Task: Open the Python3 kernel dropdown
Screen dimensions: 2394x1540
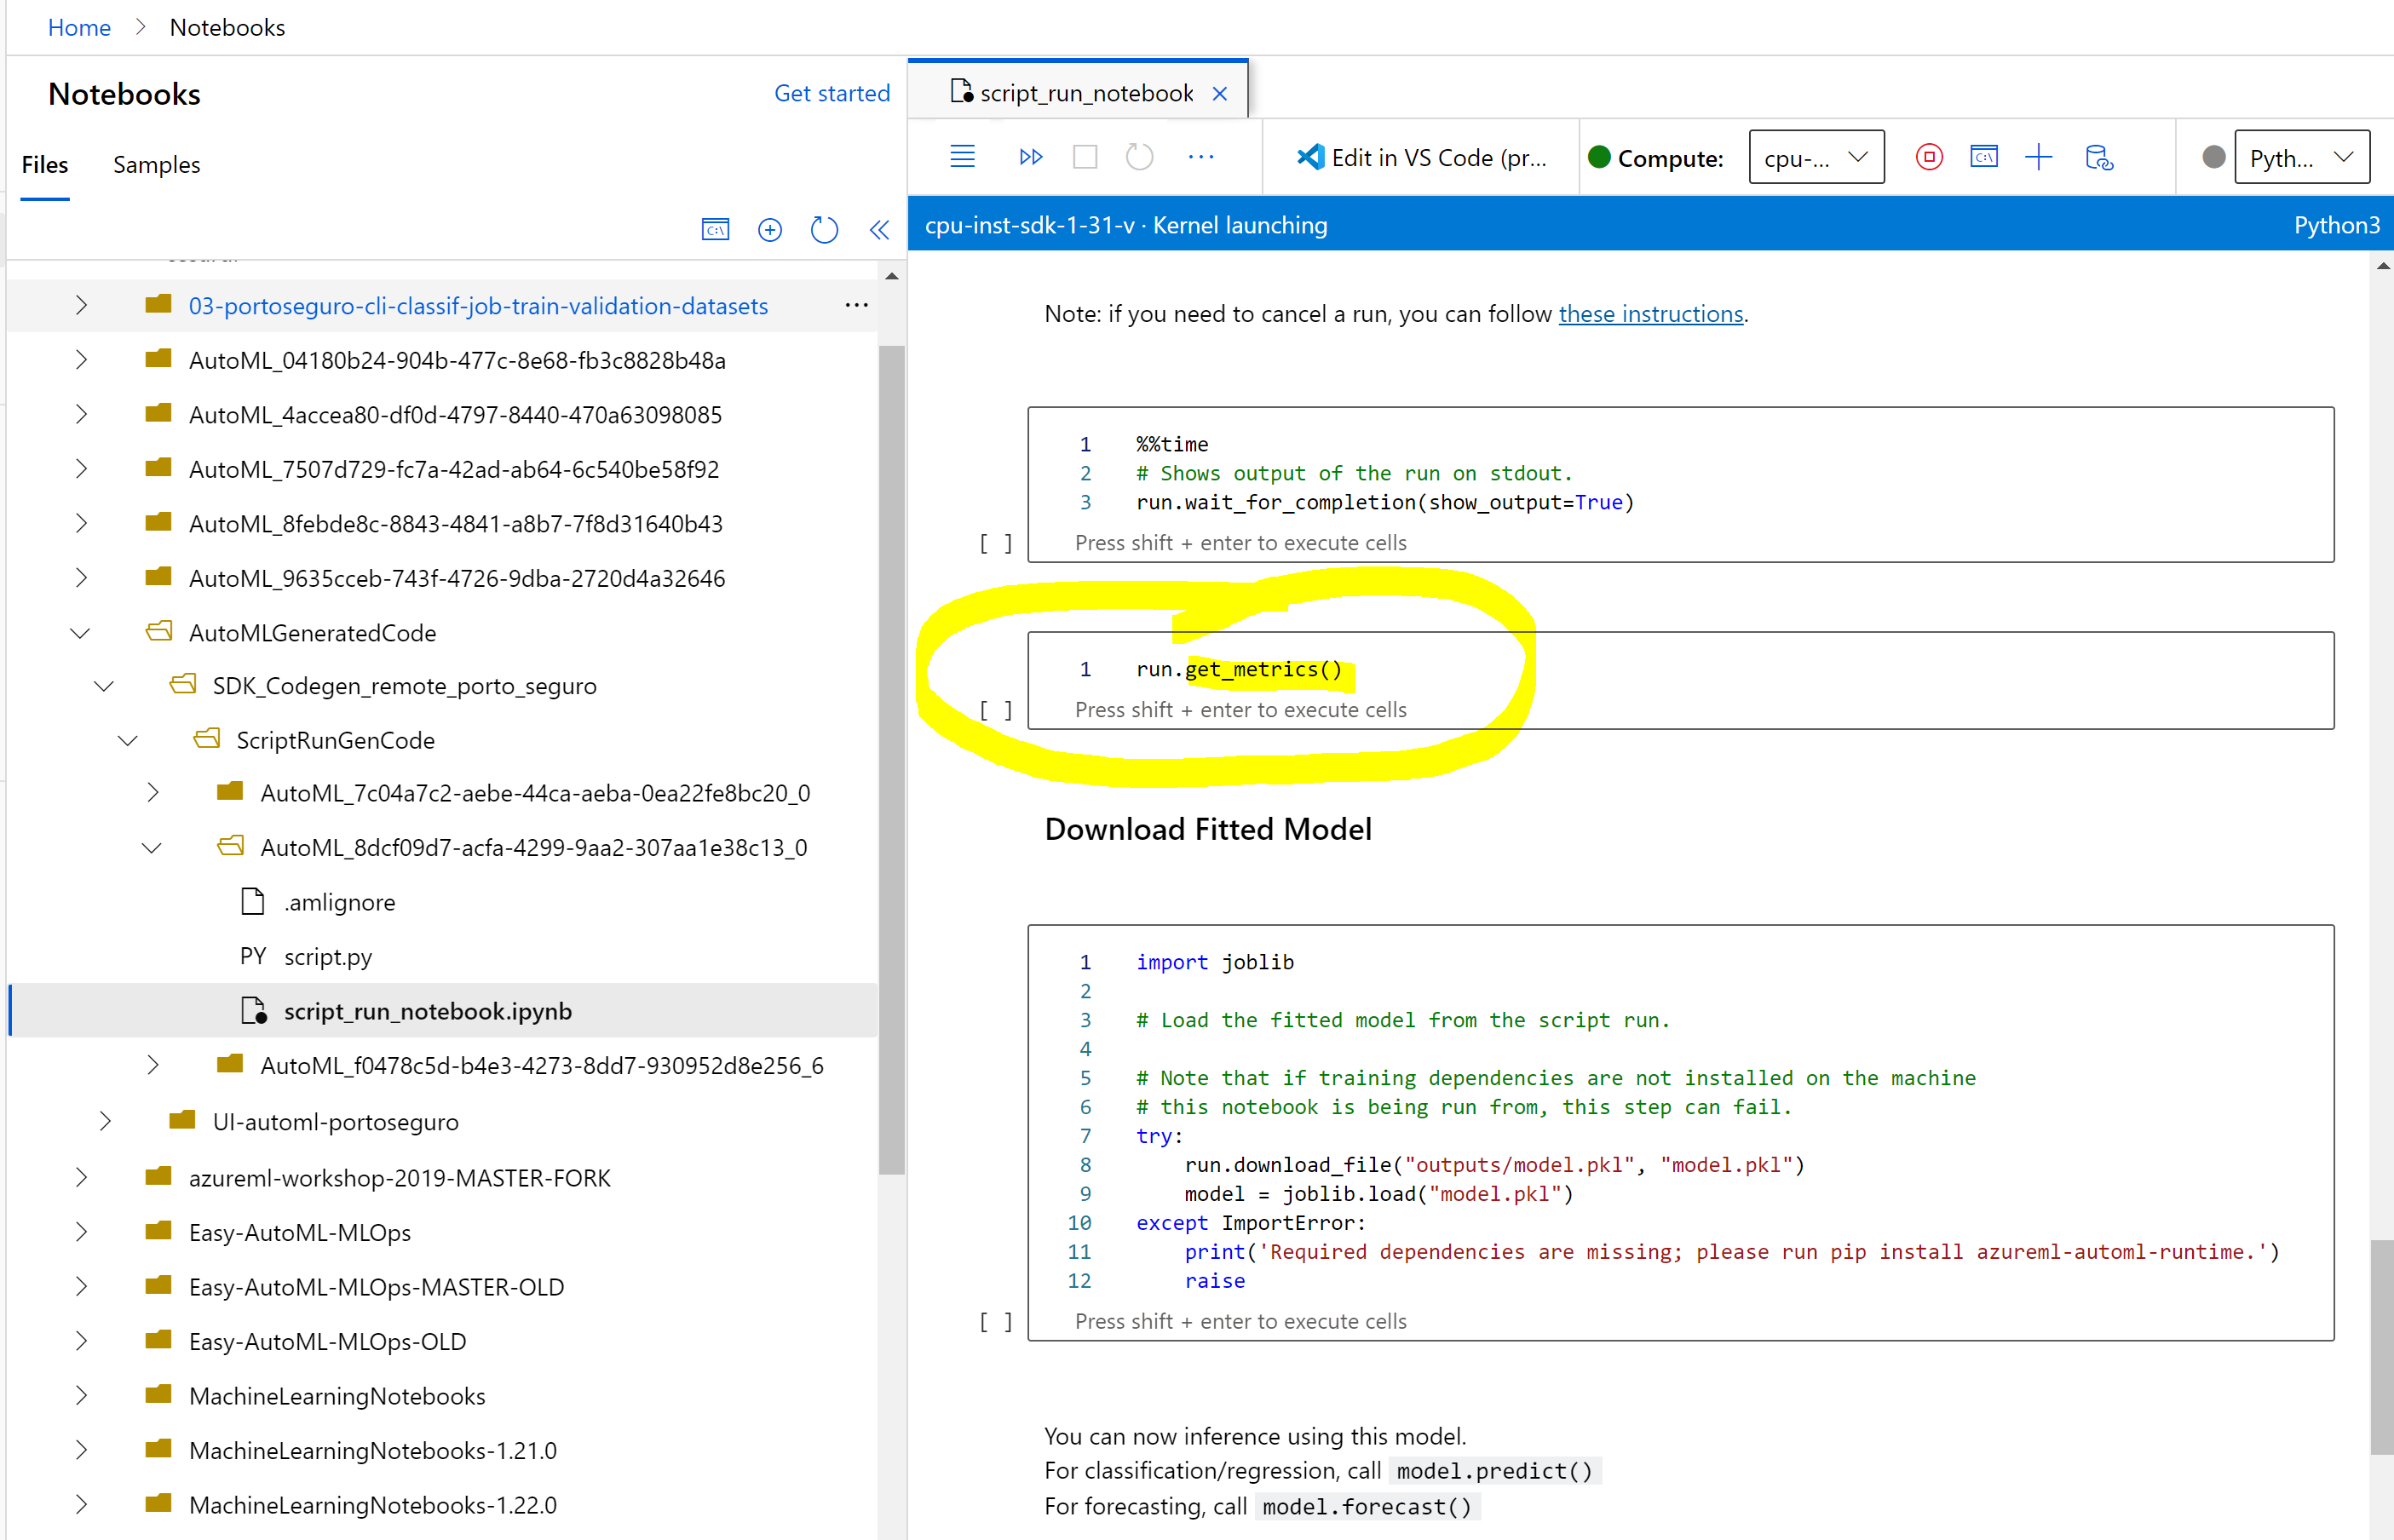Action: pyautogui.click(x=2301, y=157)
